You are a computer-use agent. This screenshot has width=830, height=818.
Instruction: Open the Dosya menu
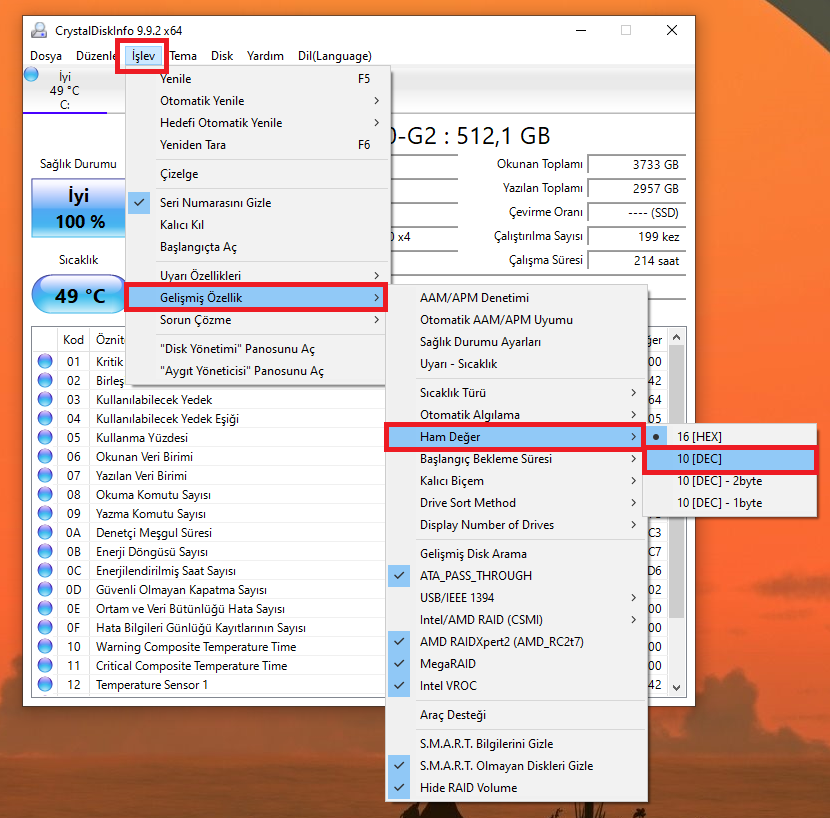(46, 56)
